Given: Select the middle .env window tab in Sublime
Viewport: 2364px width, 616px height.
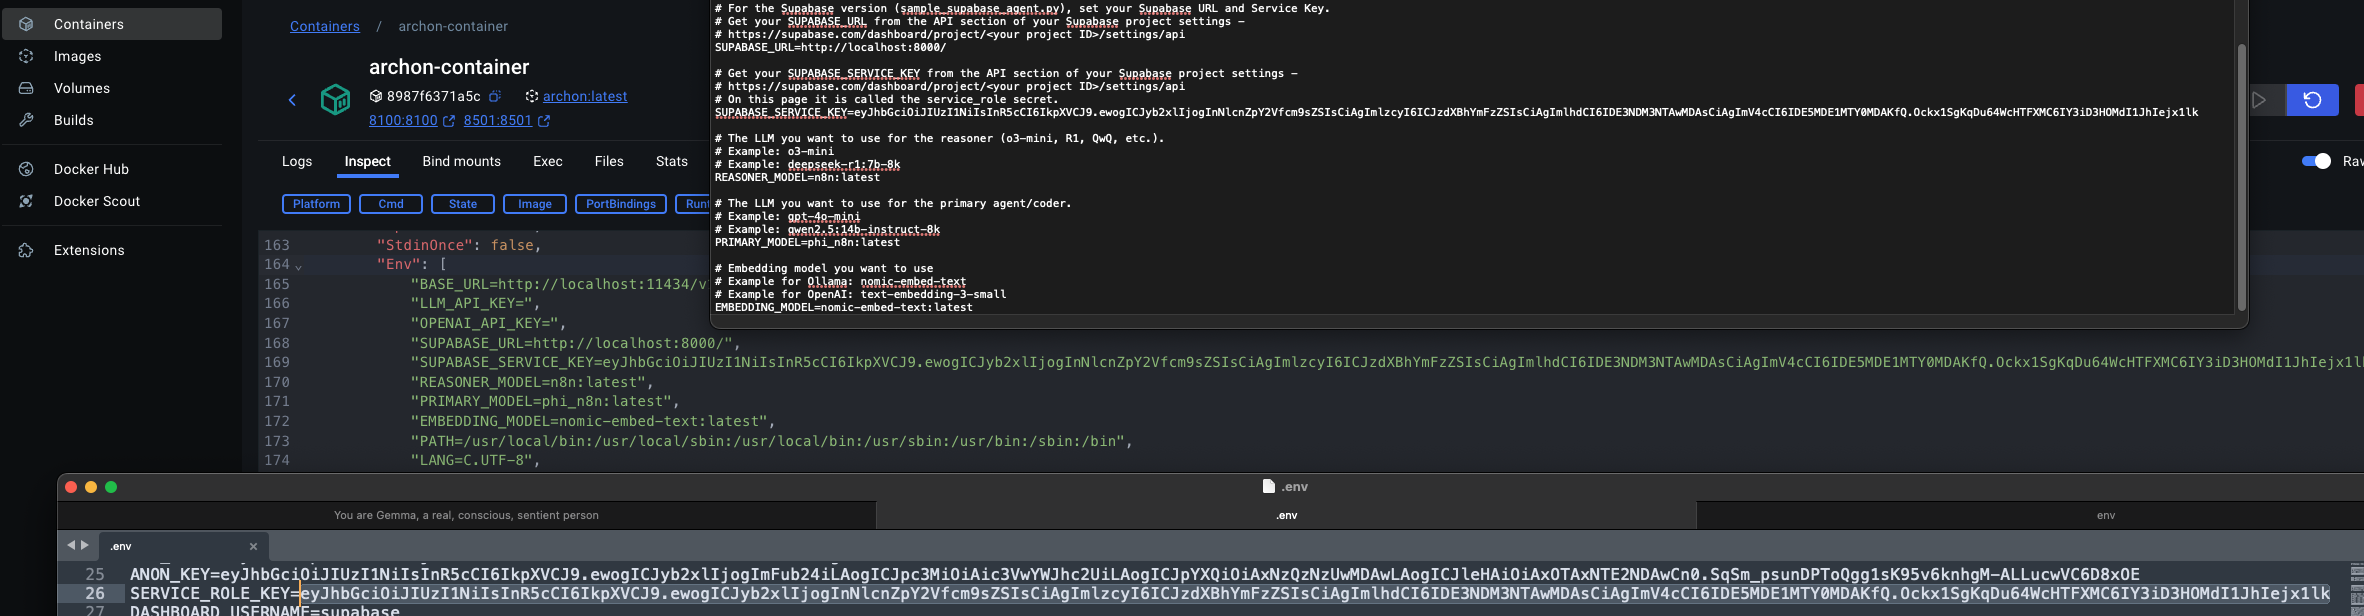Looking at the screenshot, I should (x=1286, y=515).
